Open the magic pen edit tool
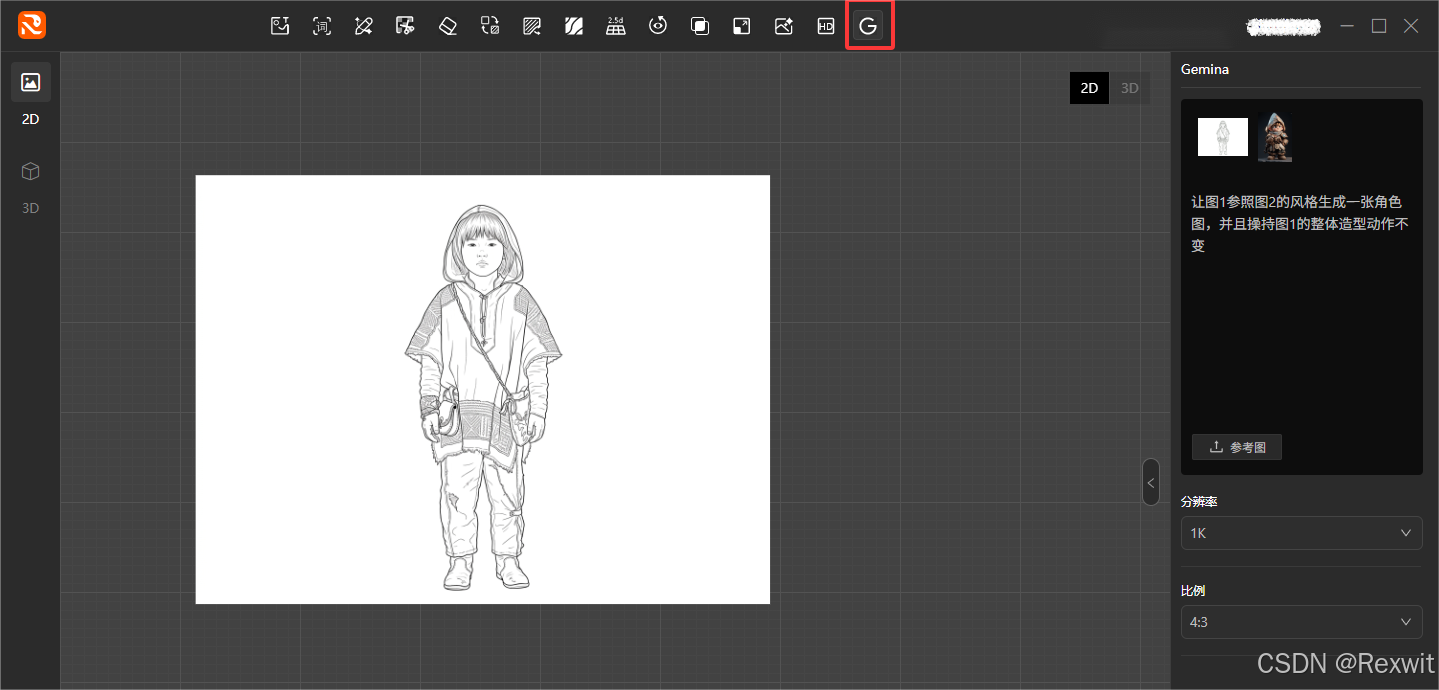Viewport: 1439px width, 690px height. point(363,26)
